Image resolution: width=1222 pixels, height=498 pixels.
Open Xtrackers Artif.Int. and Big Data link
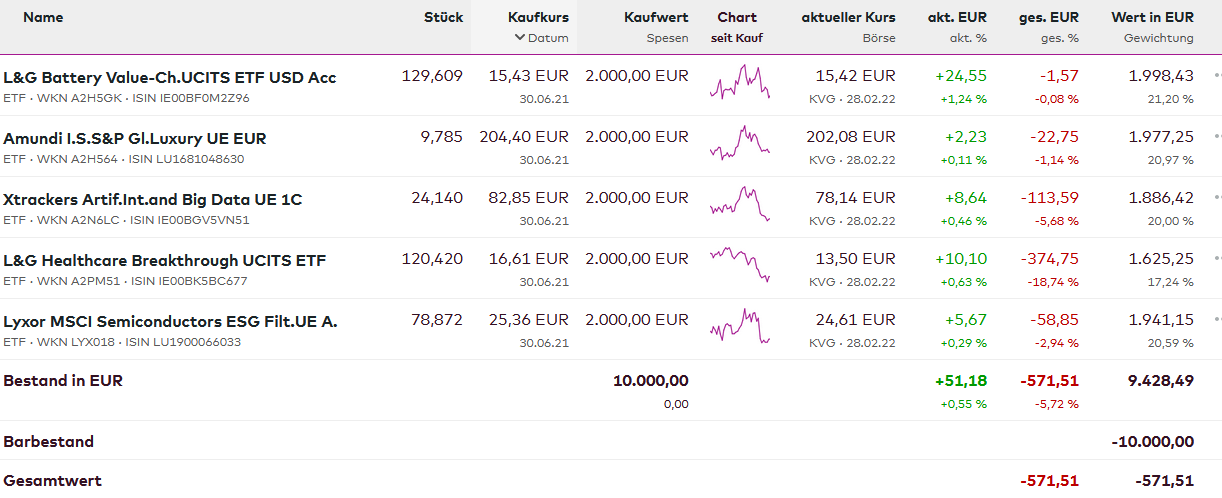[x=152, y=199]
